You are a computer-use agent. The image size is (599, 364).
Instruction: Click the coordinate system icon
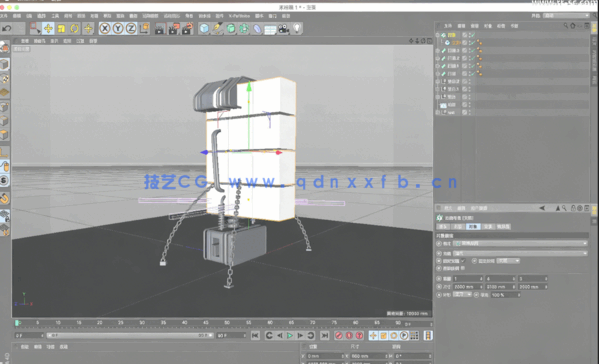(x=144, y=28)
